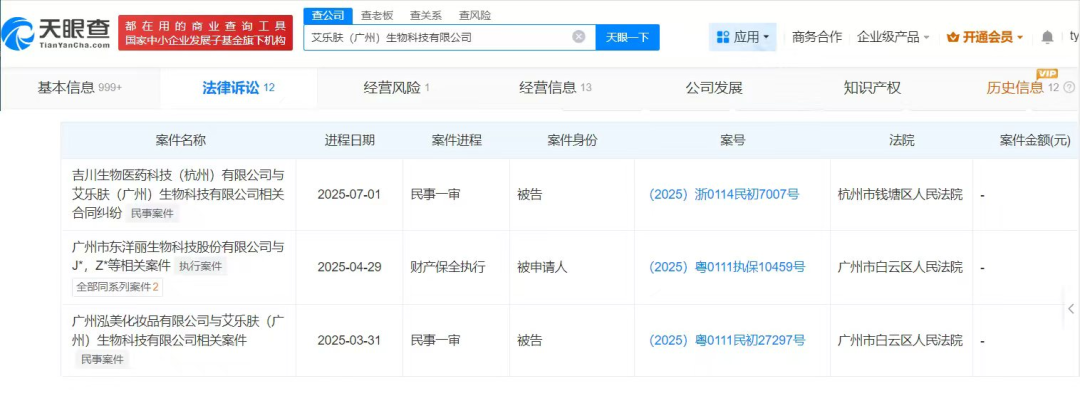The height and width of the screenshot is (418, 1080).
Task: Open the TianYanCha logo homepage
Action: [56, 33]
